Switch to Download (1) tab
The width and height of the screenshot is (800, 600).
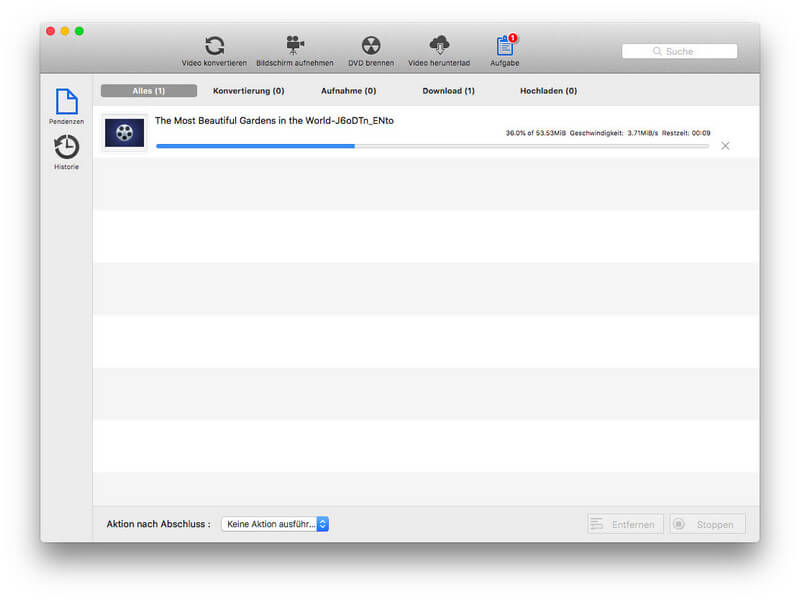point(448,91)
